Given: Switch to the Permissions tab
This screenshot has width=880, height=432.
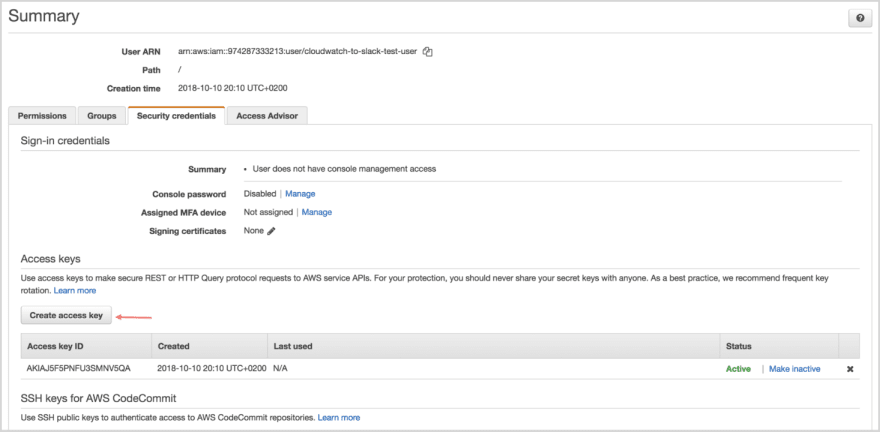Looking at the screenshot, I should 42,116.
